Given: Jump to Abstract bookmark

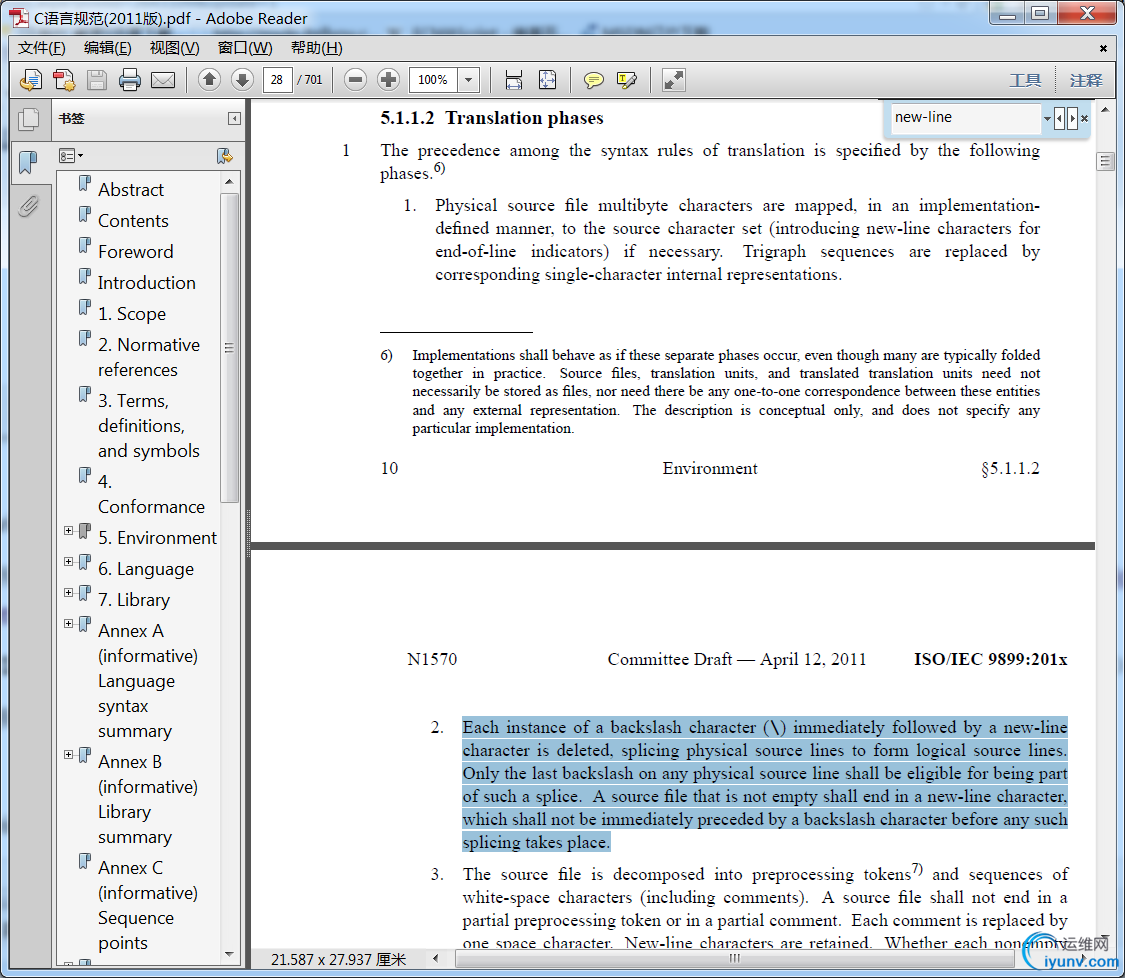Looking at the screenshot, I should [x=131, y=190].
